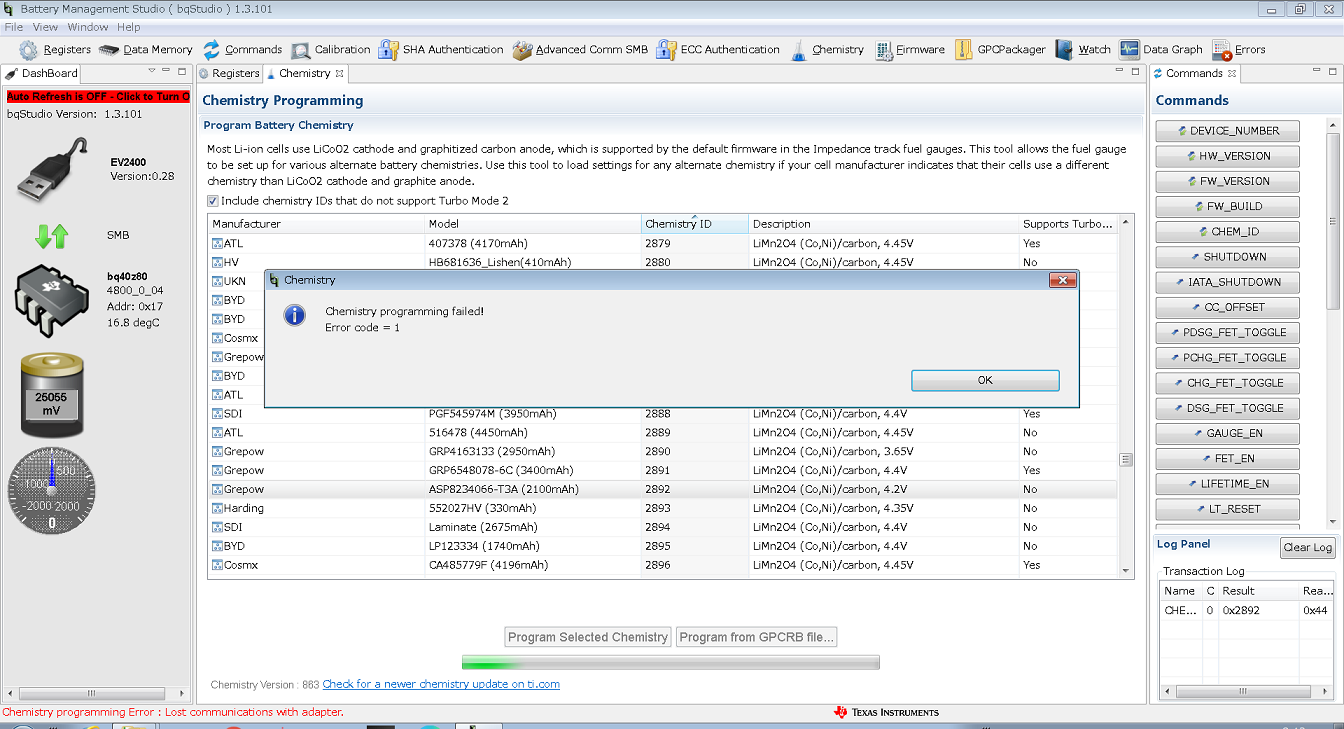Click the SMB communication arrows icon
1344x729 pixels.
52,236
